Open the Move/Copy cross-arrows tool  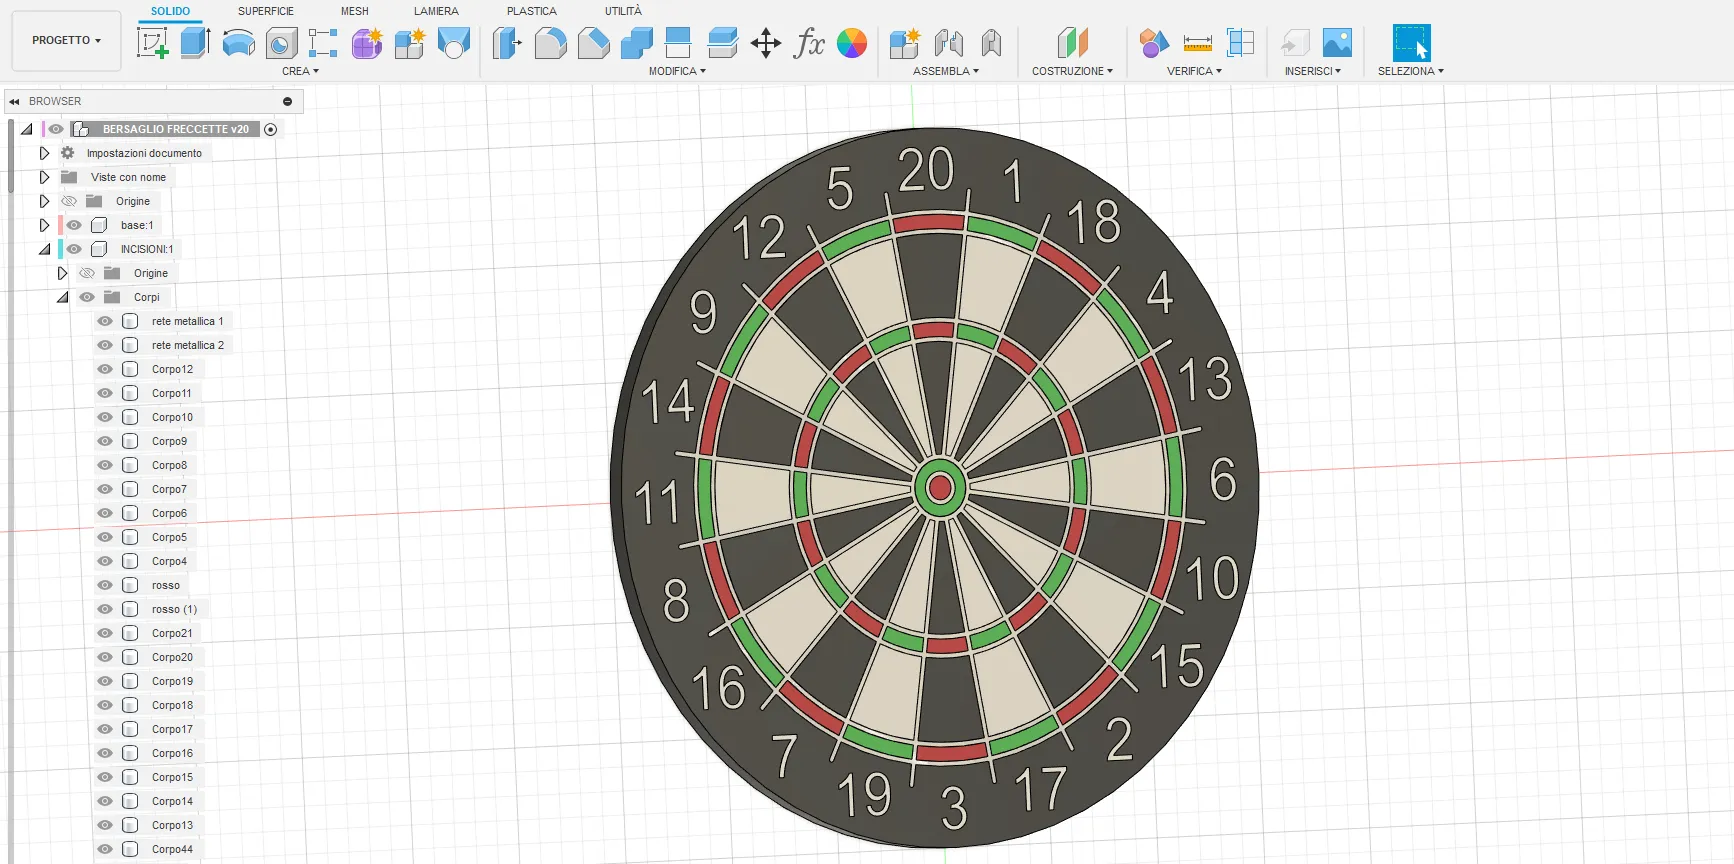pos(766,43)
